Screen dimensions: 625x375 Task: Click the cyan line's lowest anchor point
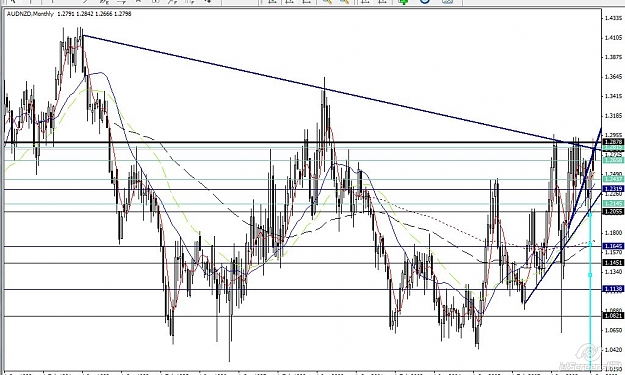(x=590, y=275)
